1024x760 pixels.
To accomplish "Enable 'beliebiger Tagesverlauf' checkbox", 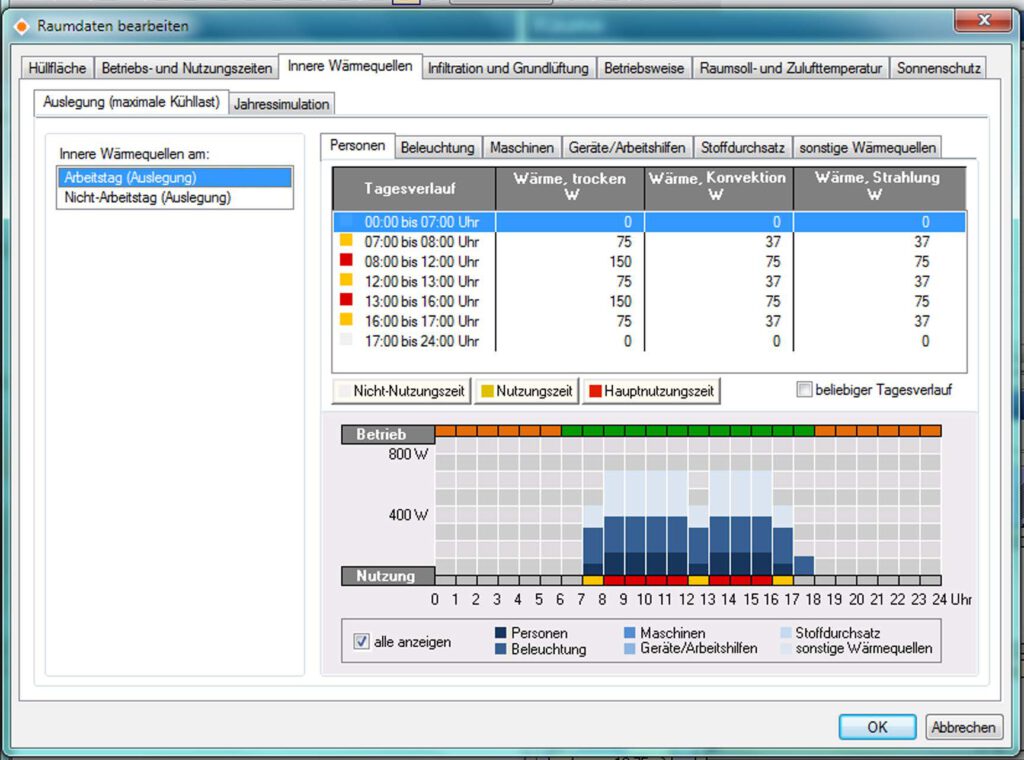I will pos(805,390).
